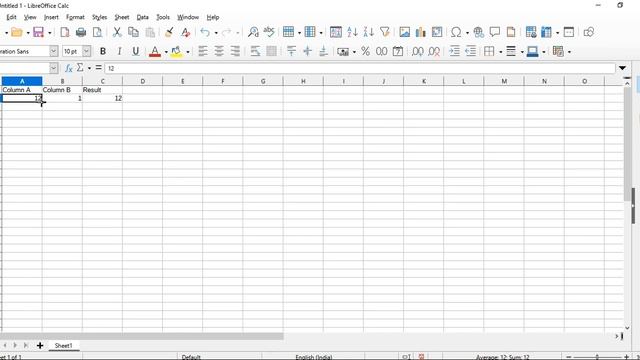Open the Format menu
The height and width of the screenshot is (360, 640).
[75, 17]
